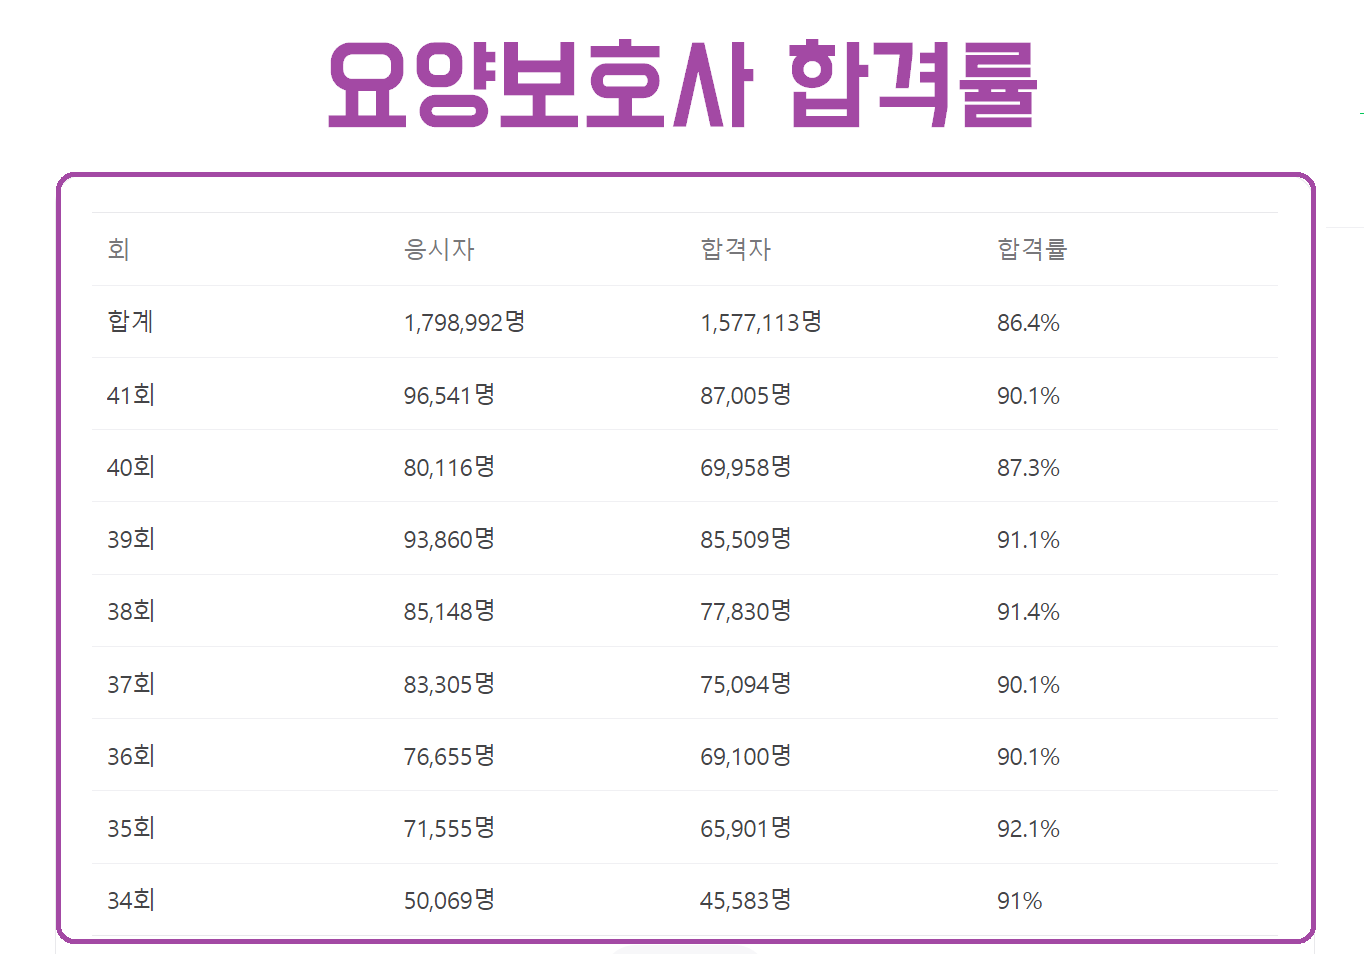This screenshot has height=976, width=1364.
Task: Click the 86.4% overall pass rate
Action: tap(1028, 323)
